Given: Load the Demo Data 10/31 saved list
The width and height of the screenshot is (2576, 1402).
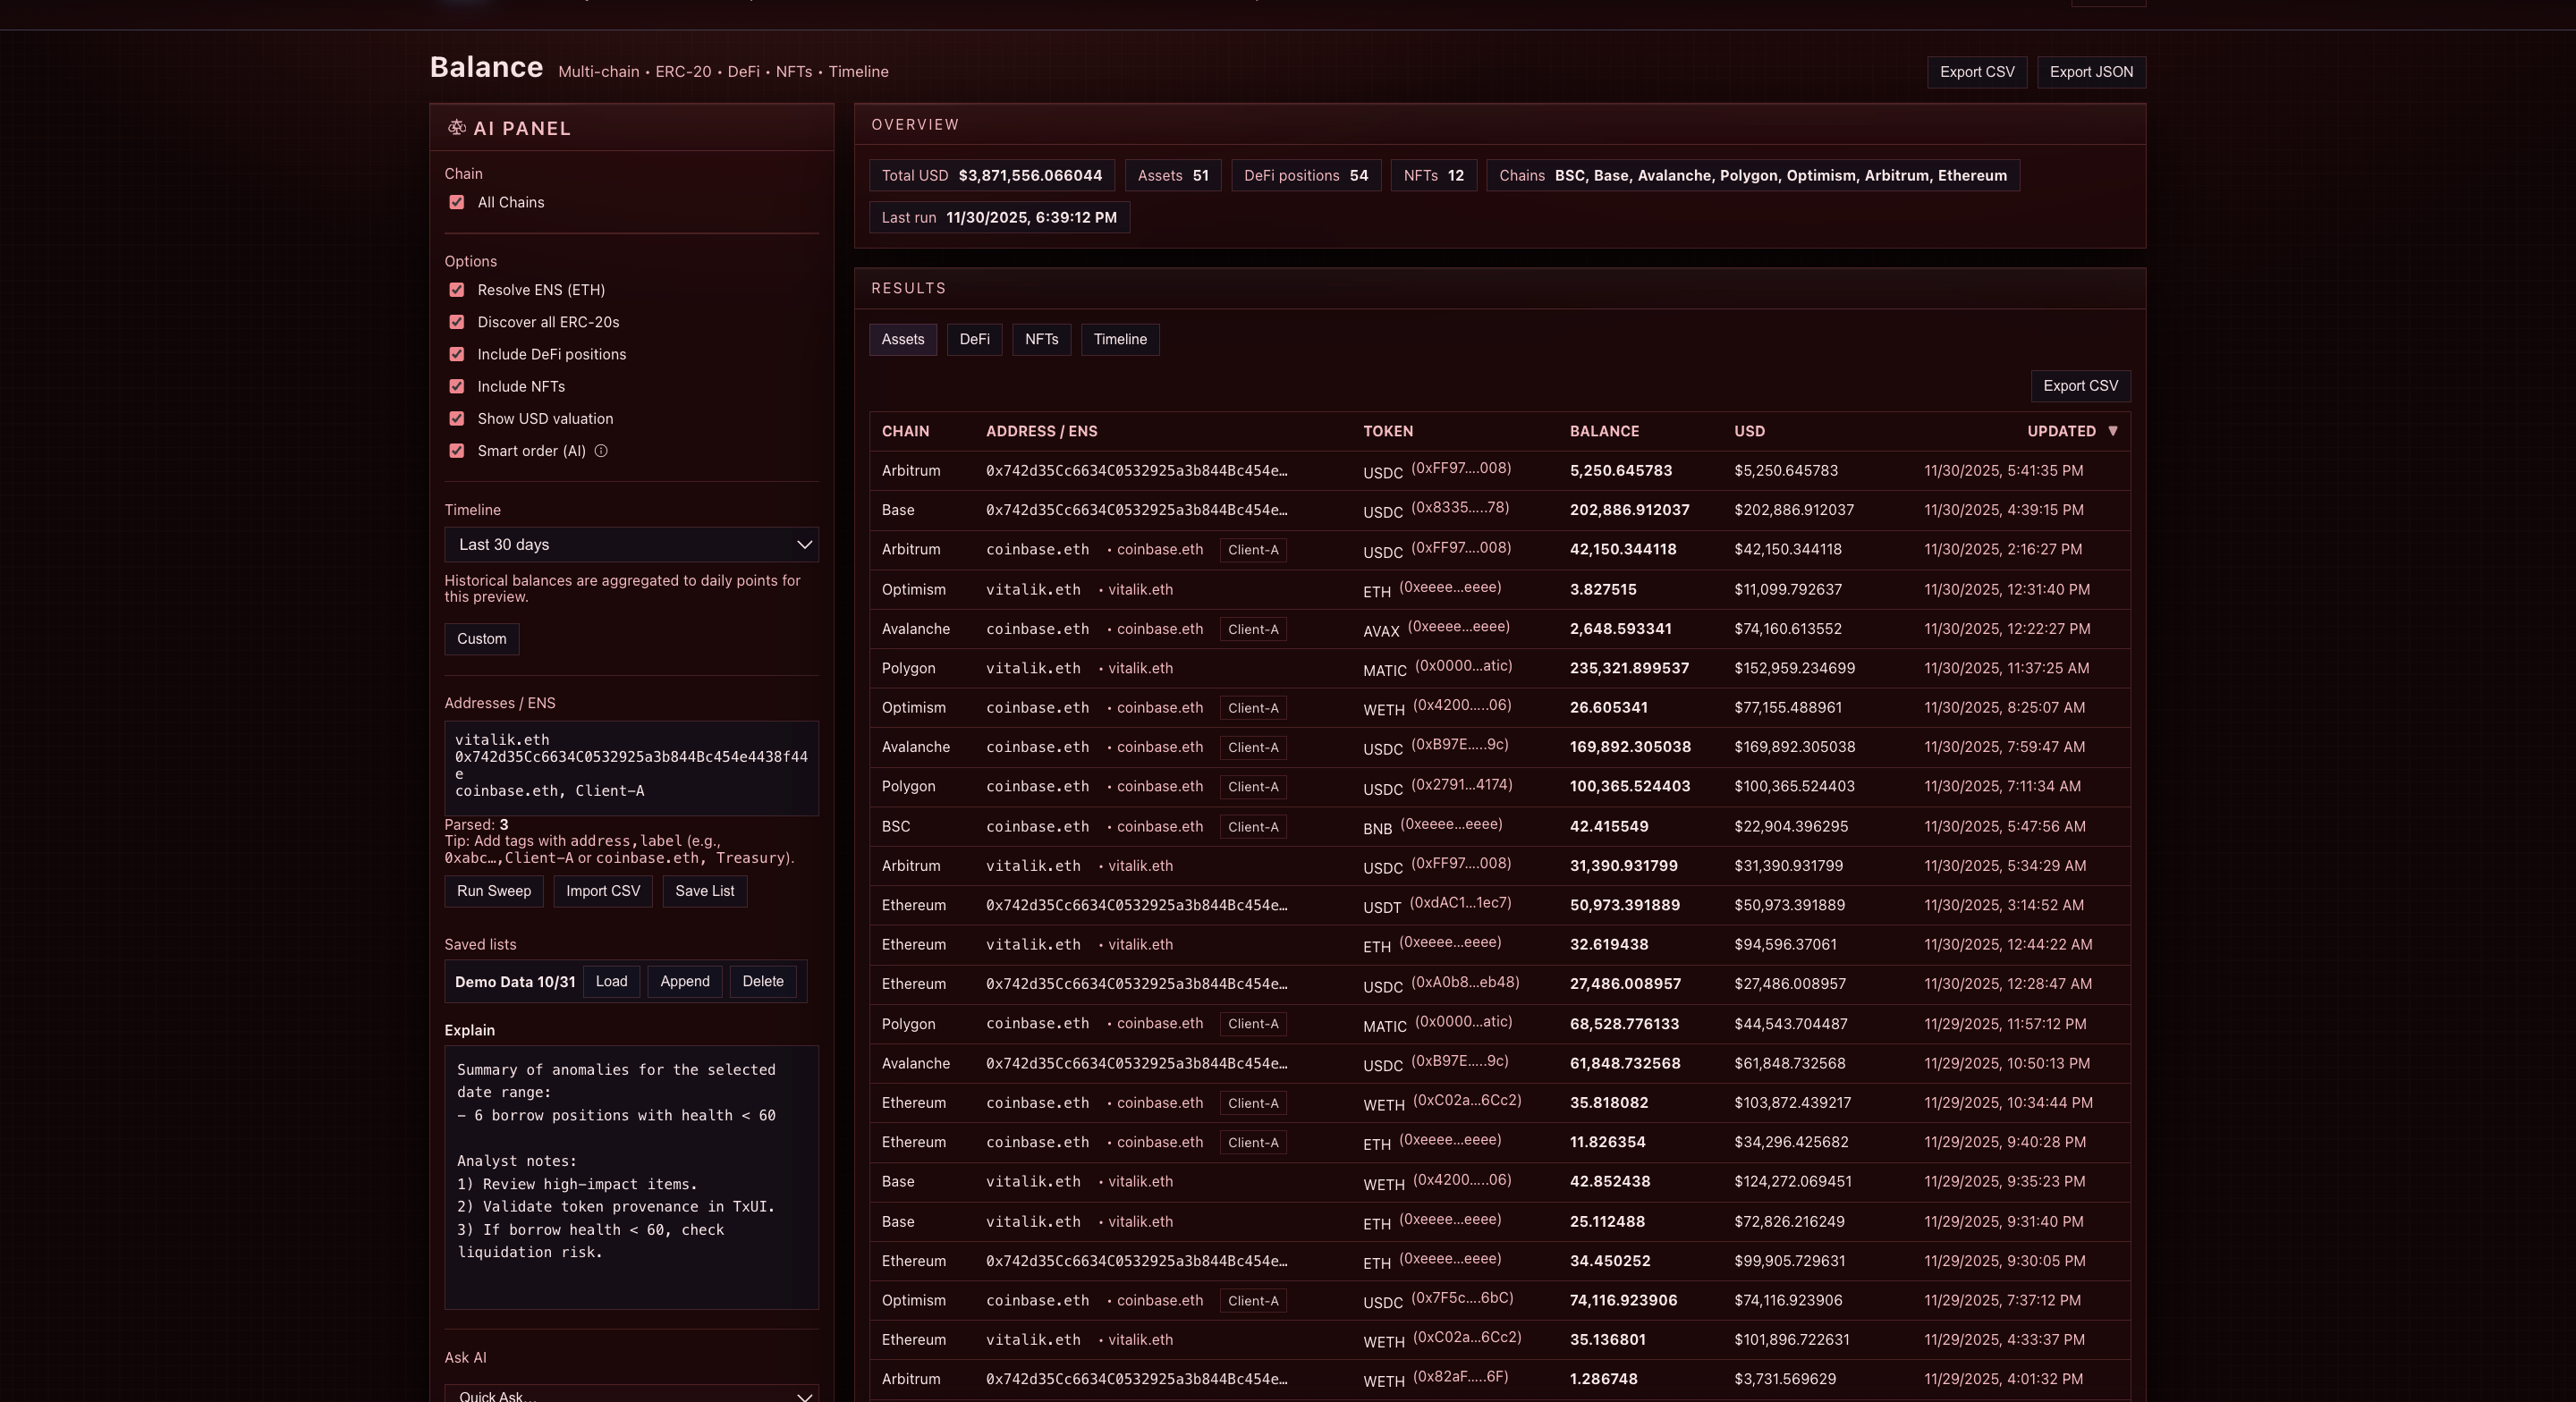Looking at the screenshot, I should (x=611, y=982).
